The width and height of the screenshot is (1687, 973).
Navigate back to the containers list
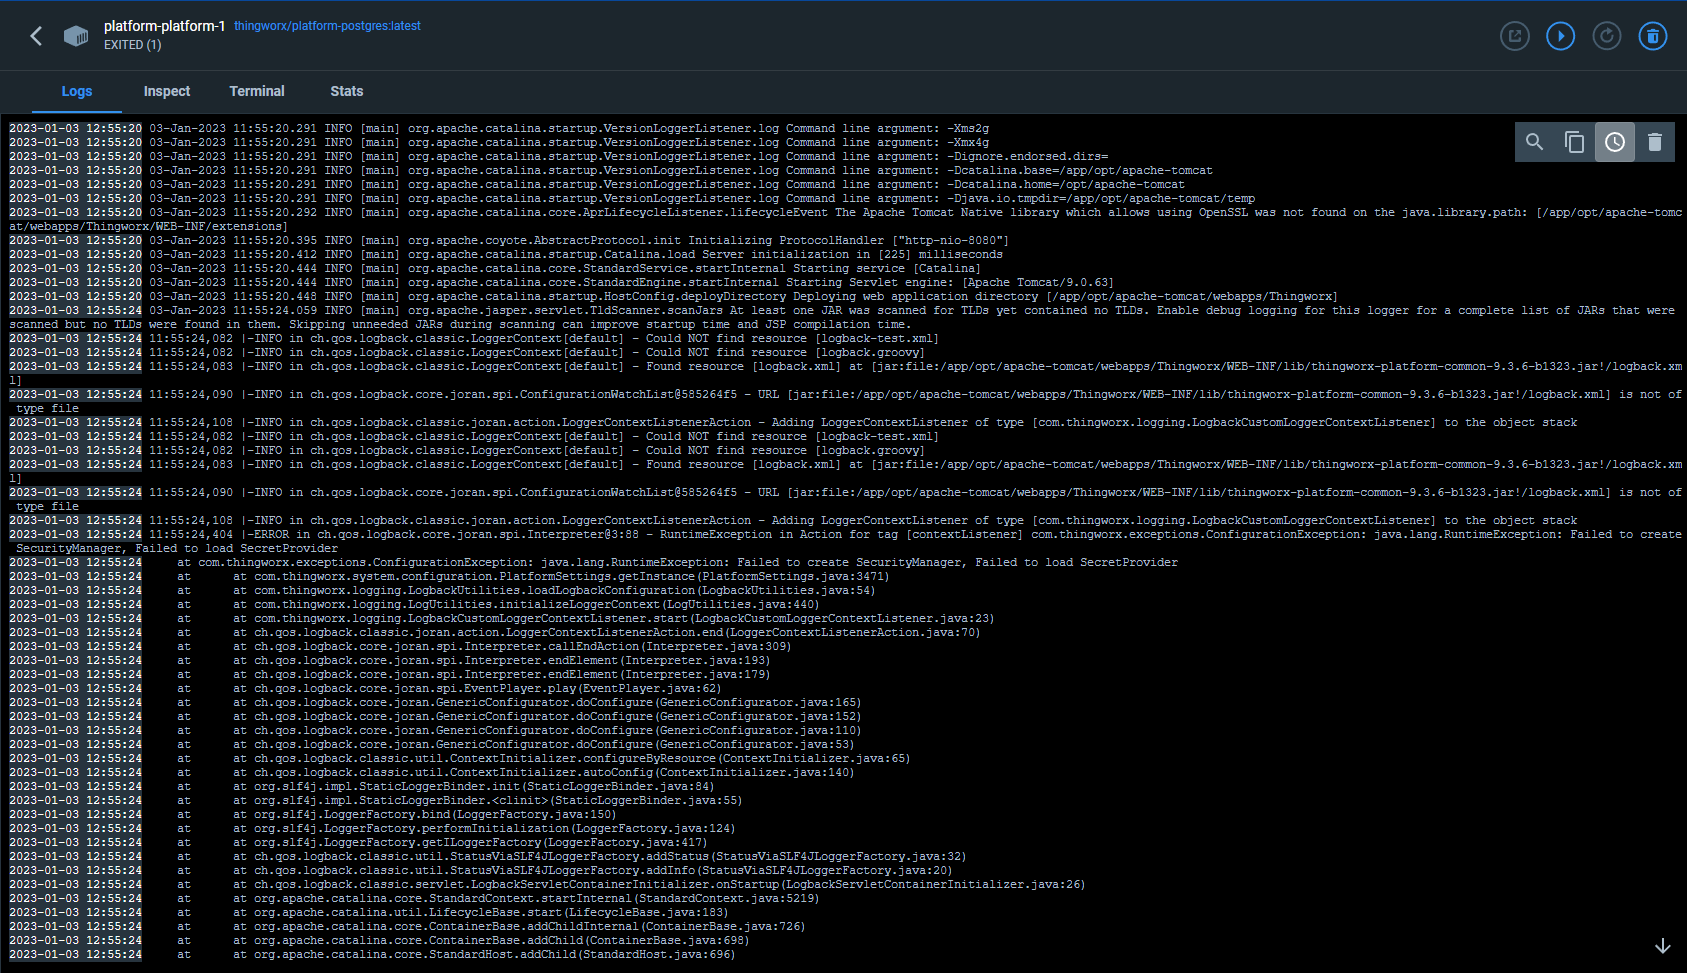pos(36,35)
